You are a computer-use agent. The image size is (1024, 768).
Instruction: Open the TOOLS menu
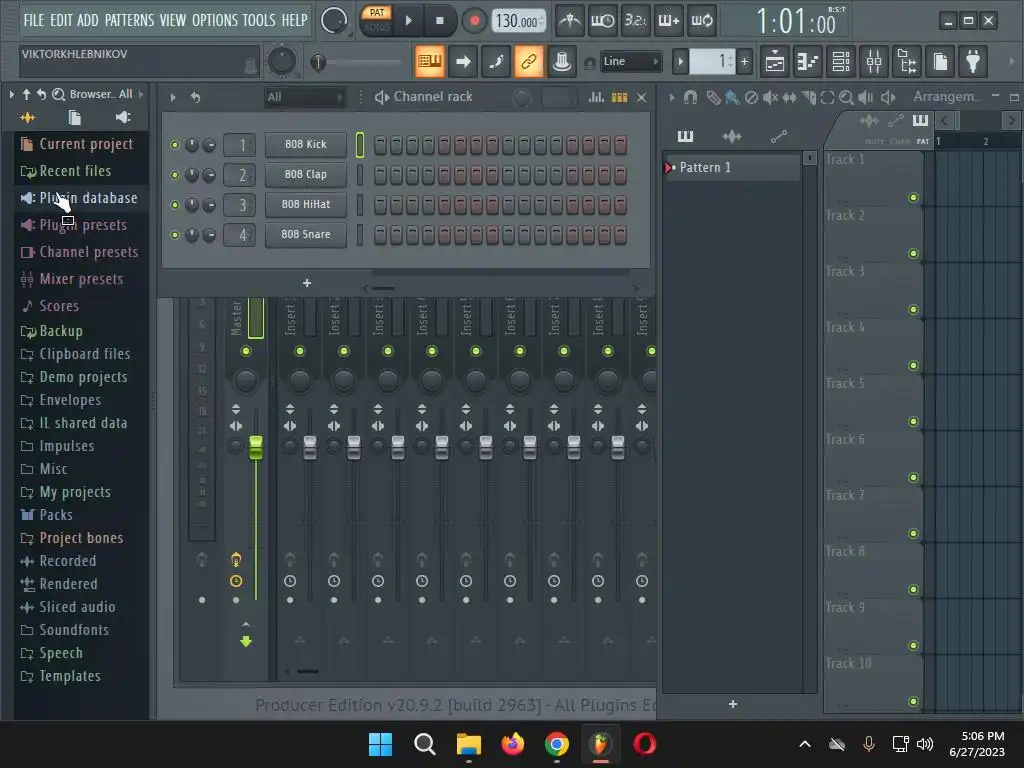point(259,20)
